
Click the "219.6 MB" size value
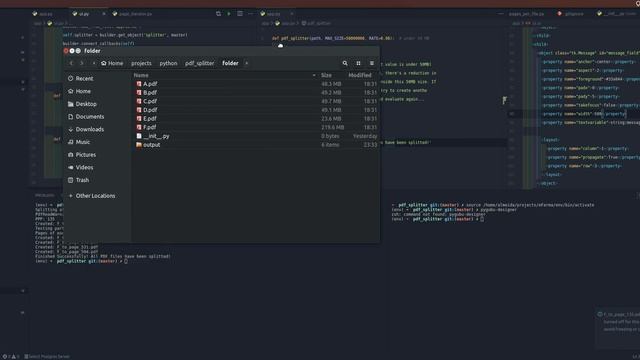pyautogui.click(x=332, y=127)
